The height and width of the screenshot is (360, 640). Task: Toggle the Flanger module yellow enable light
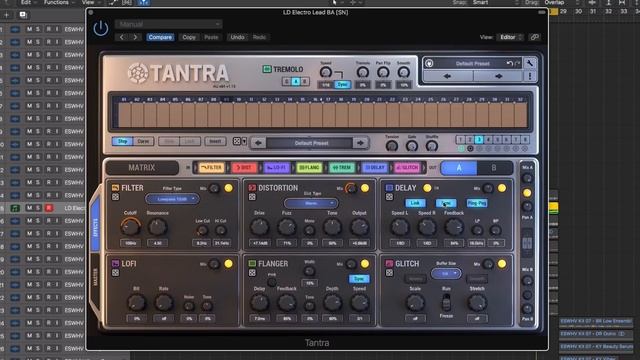point(365,264)
